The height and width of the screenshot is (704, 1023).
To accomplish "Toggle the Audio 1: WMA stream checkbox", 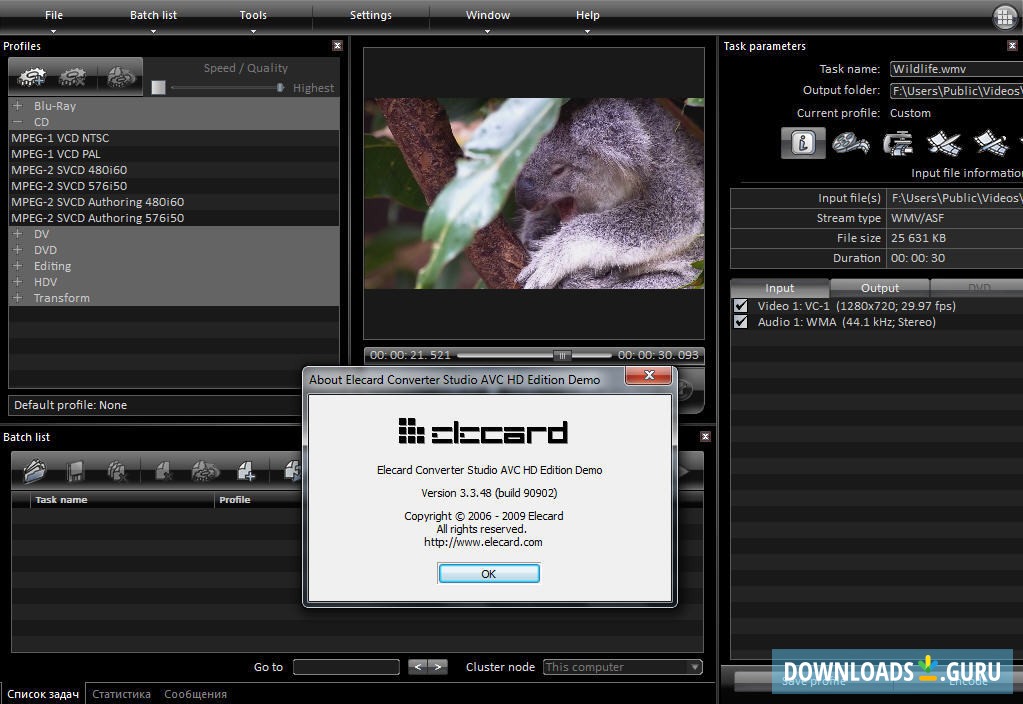I will 741,322.
